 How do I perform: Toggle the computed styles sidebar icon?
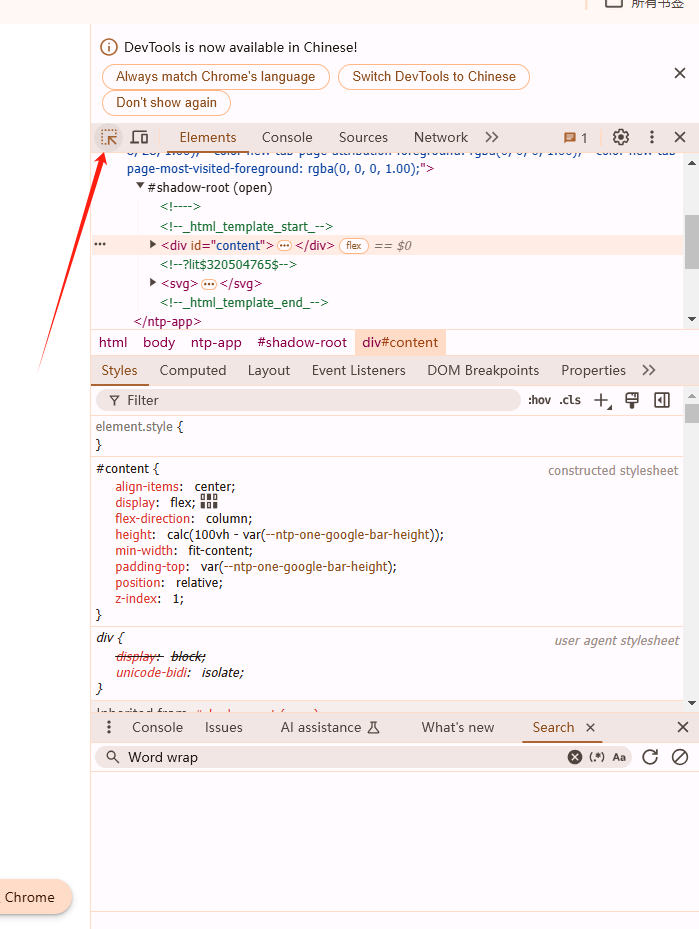[x=662, y=401]
